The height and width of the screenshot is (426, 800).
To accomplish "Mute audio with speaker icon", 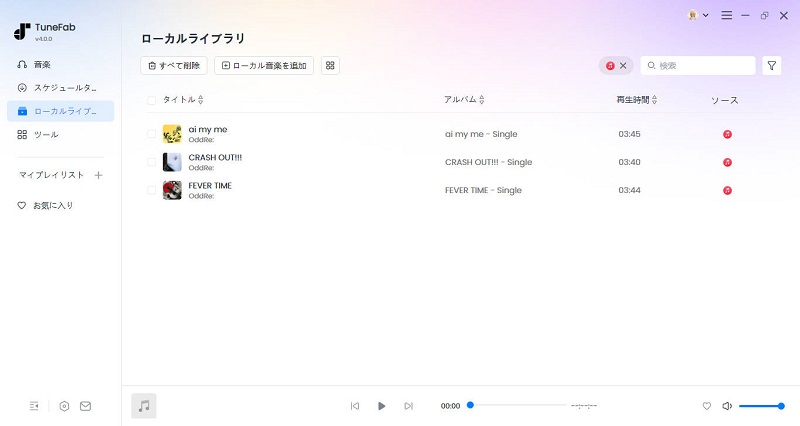I will pos(727,406).
